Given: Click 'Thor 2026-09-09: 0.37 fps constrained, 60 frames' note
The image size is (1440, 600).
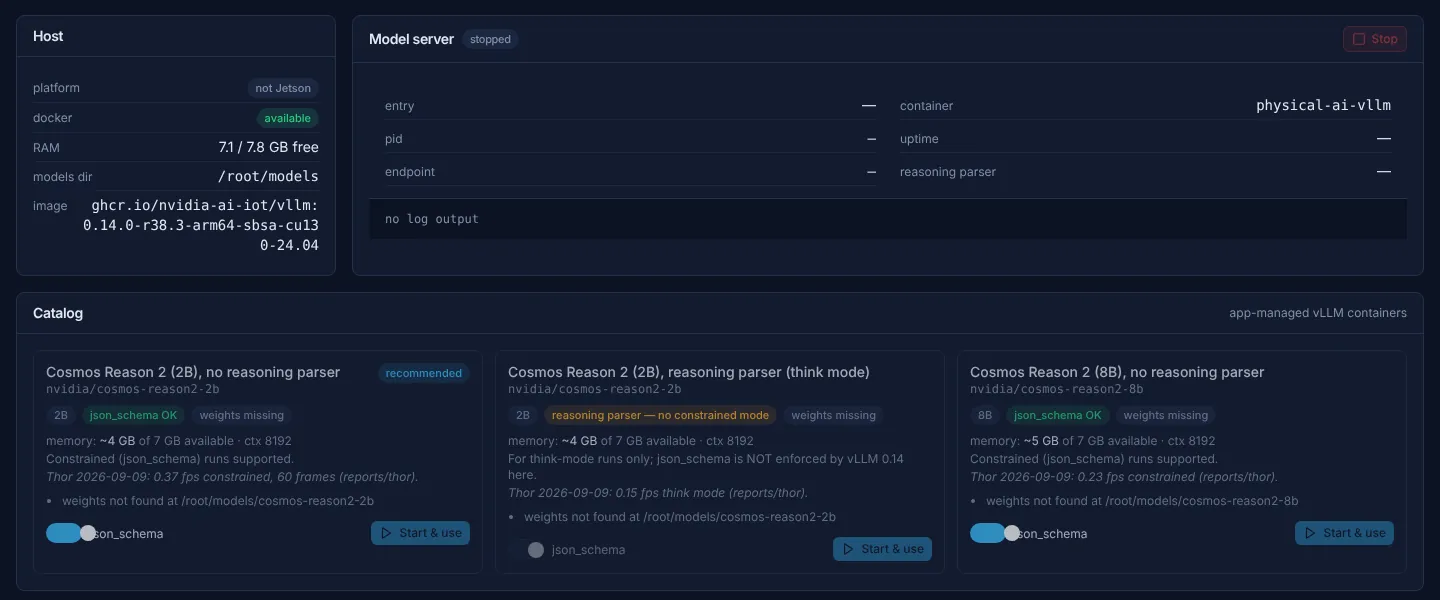Looking at the screenshot, I should tap(232, 477).
